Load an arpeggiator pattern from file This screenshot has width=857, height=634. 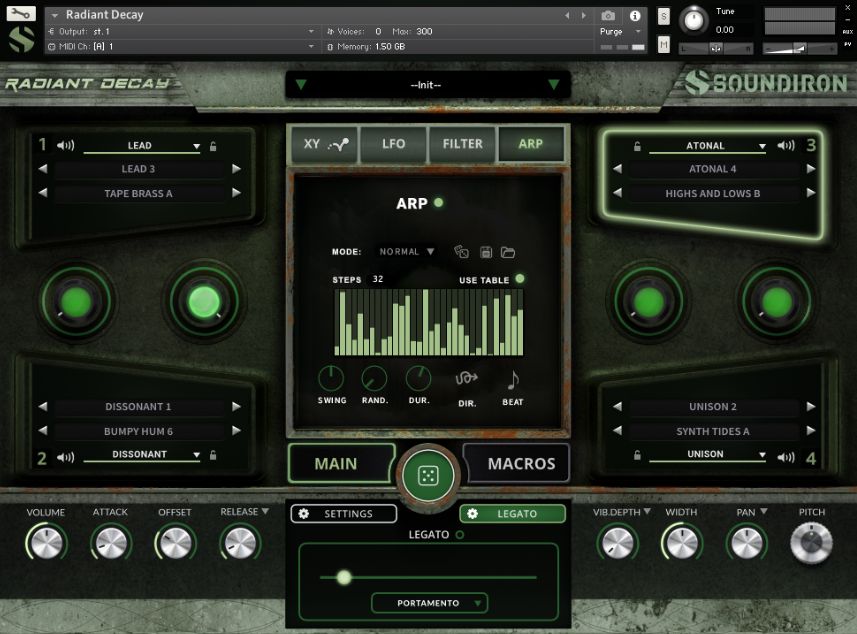(x=508, y=251)
